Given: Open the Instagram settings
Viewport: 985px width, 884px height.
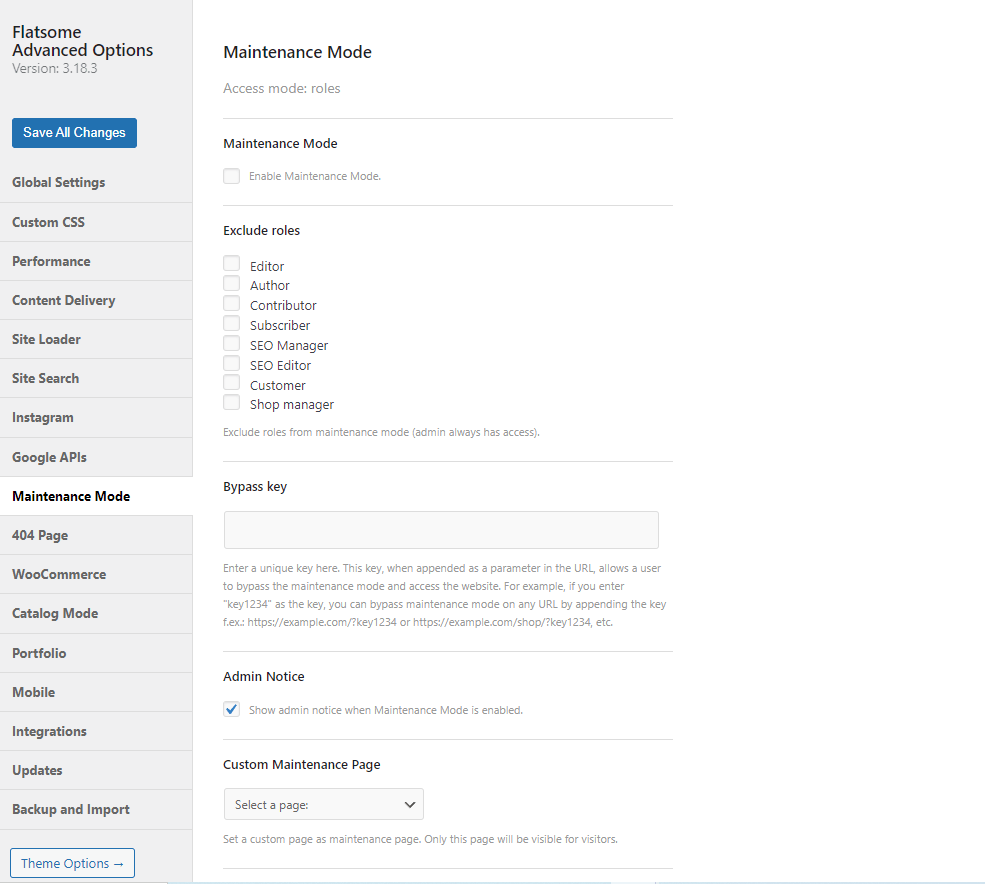Looking at the screenshot, I should (x=96, y=417).
